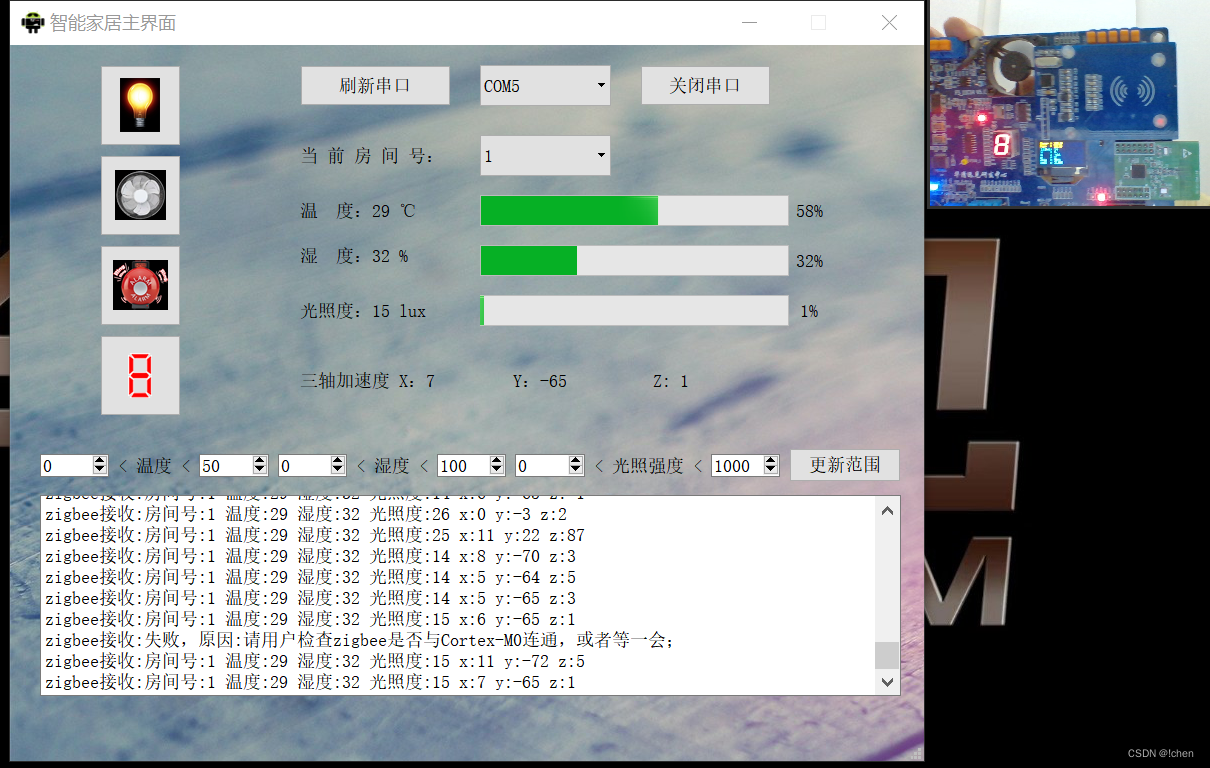Image resolution: width=1210 pixels, height=768 pixels.
Task: Click the log line ending x:11 y:-72 z:5
Action: pyautogui.click(x=315, y=661)
